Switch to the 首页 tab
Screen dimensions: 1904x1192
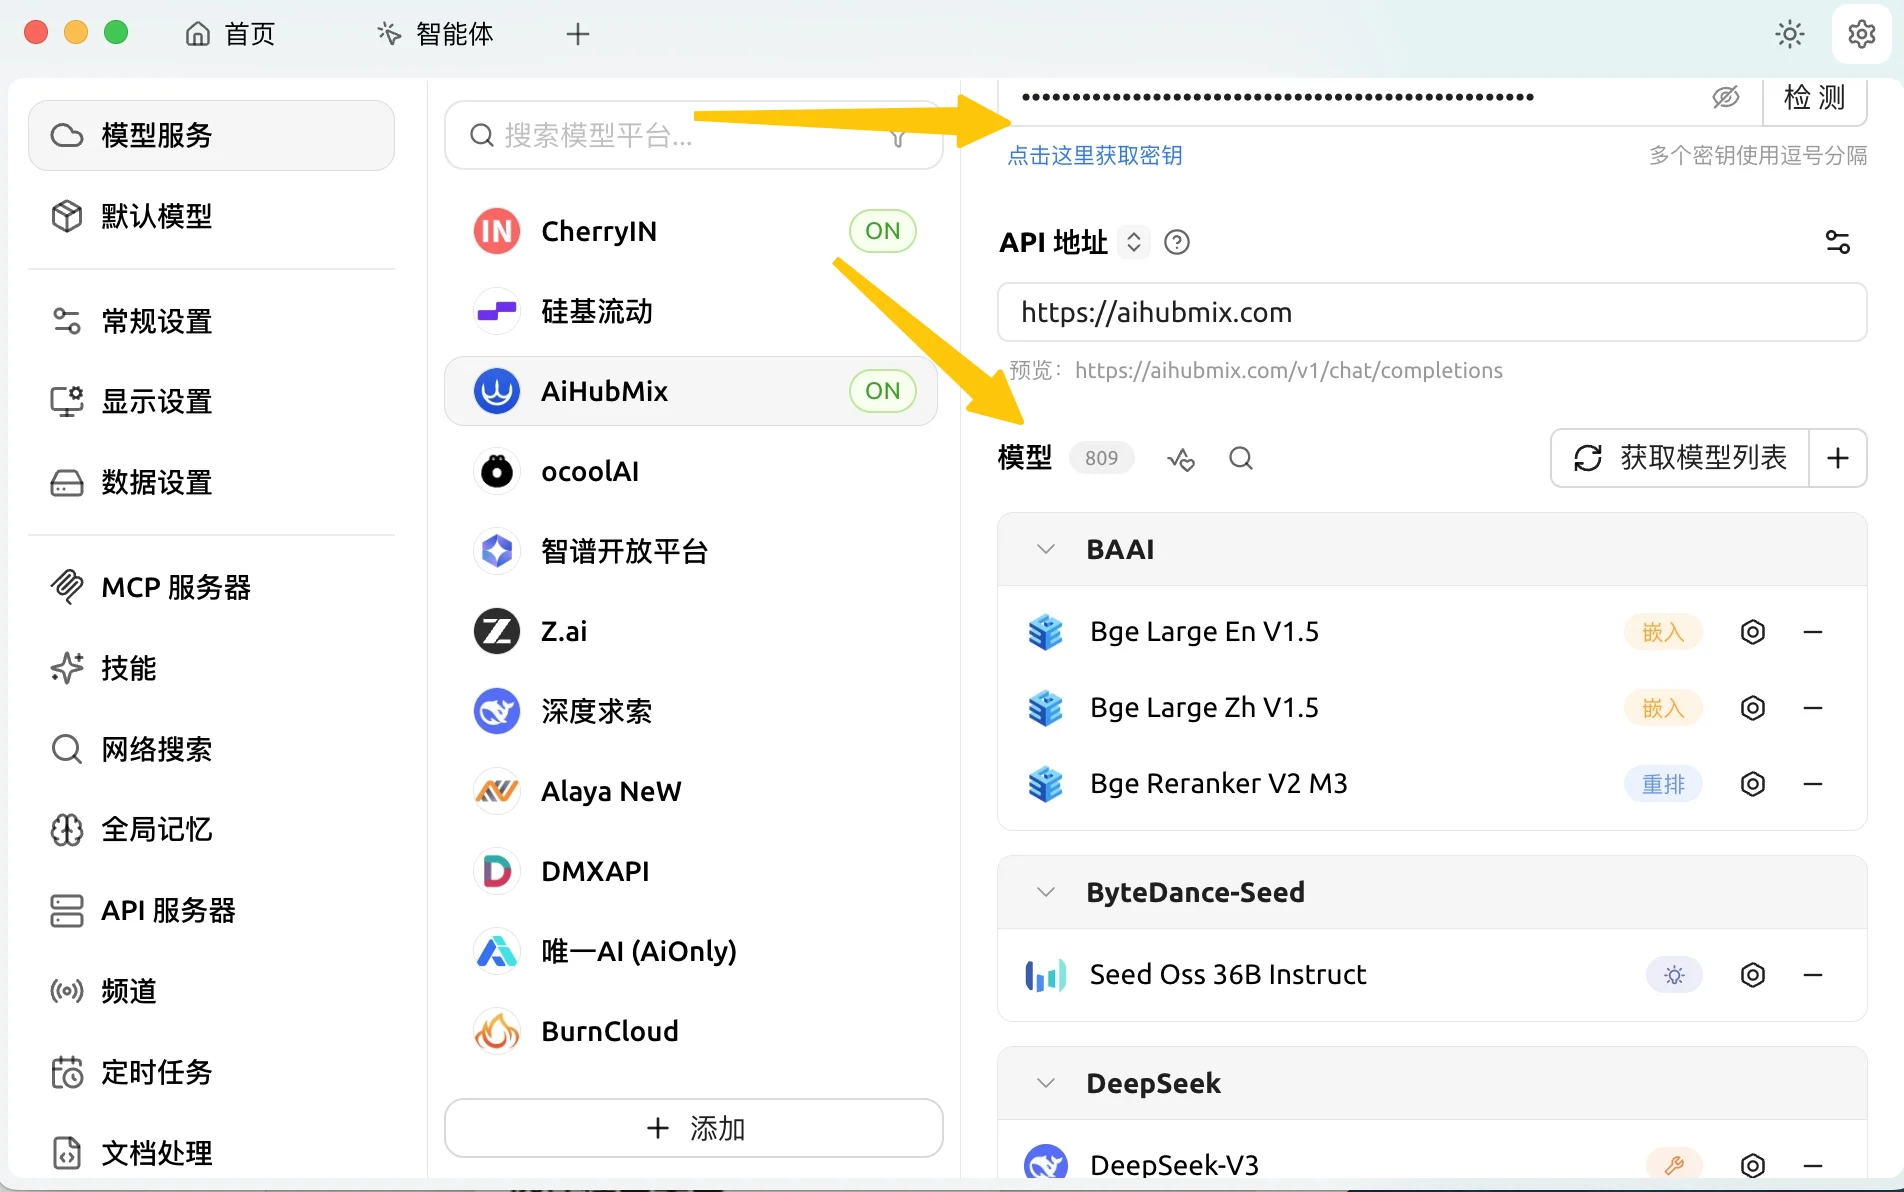[x=230, y=34]
